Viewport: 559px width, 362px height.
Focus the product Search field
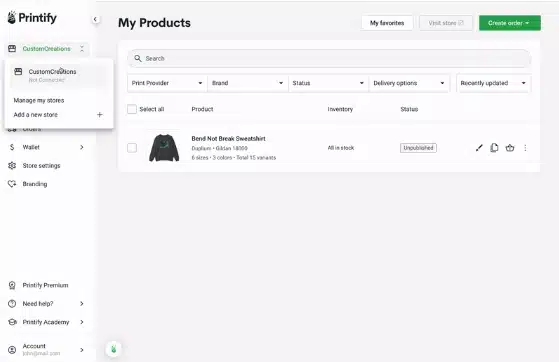329,58
